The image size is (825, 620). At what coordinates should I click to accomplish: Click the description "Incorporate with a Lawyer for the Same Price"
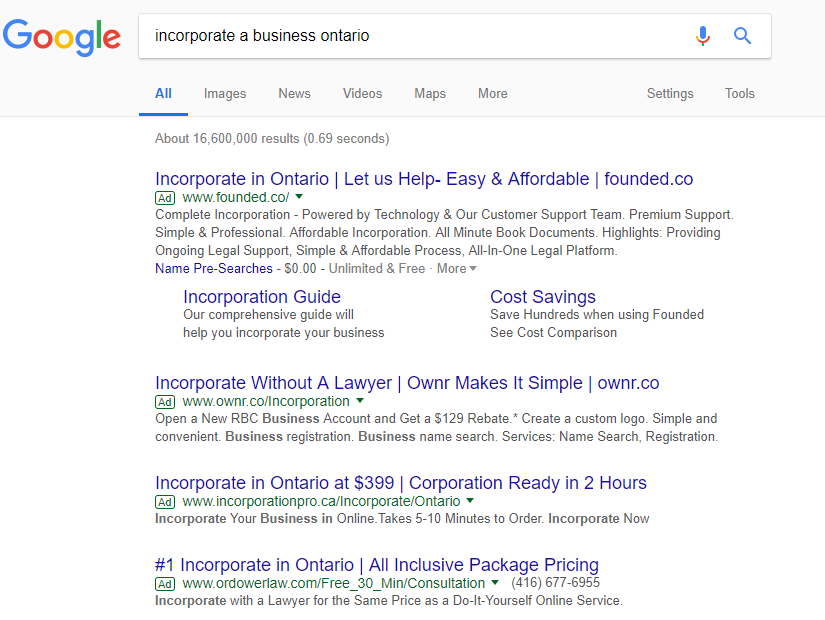pyautogui.click(x=389, y=601)
